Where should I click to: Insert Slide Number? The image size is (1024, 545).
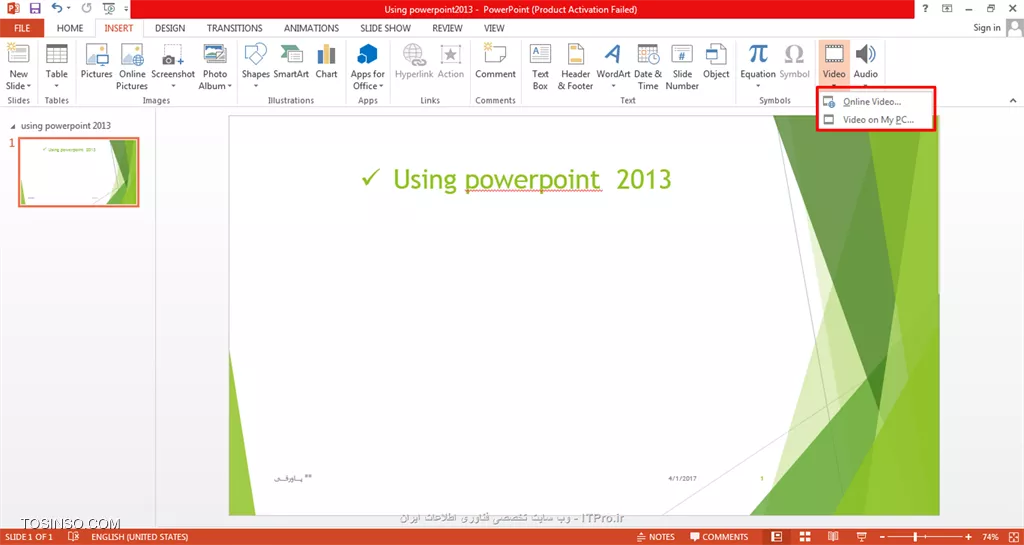coord(682,67)
